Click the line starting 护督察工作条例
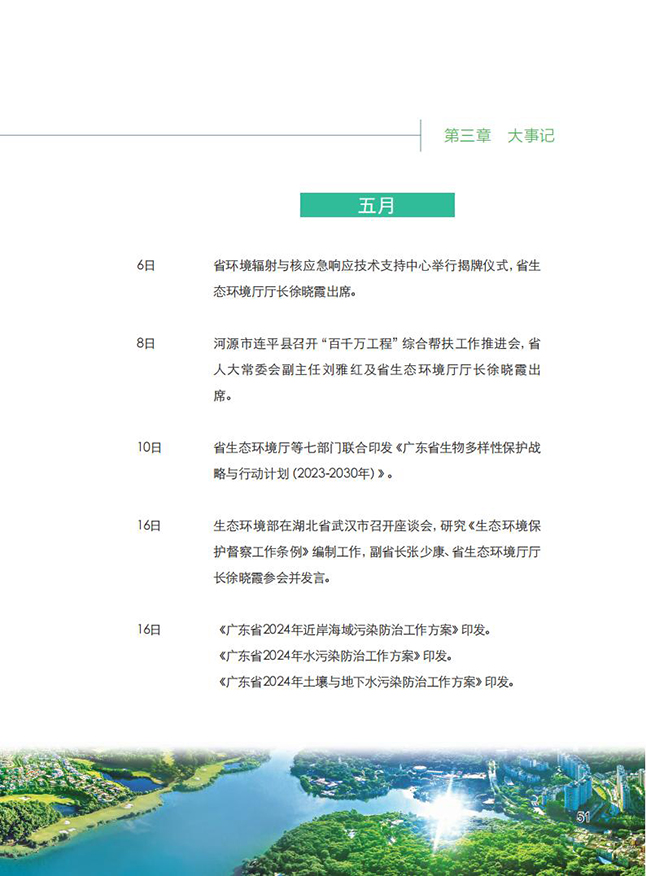 [x=377, y=551]
